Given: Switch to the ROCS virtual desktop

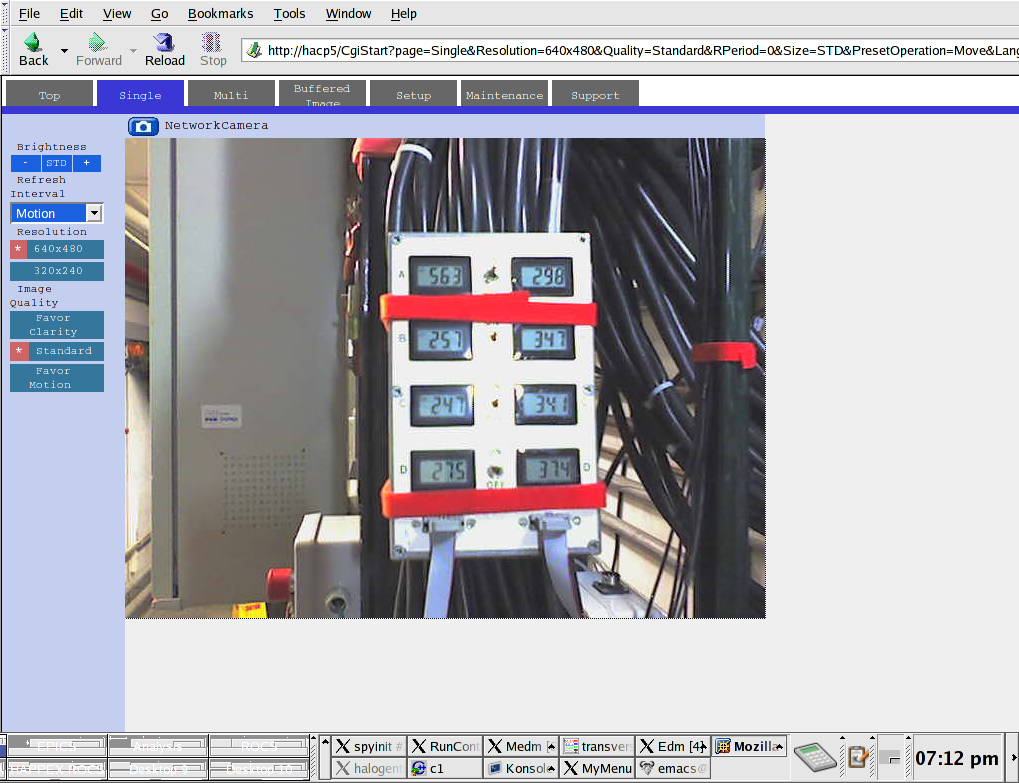Looking at the screenshot, I should [259, 746].
